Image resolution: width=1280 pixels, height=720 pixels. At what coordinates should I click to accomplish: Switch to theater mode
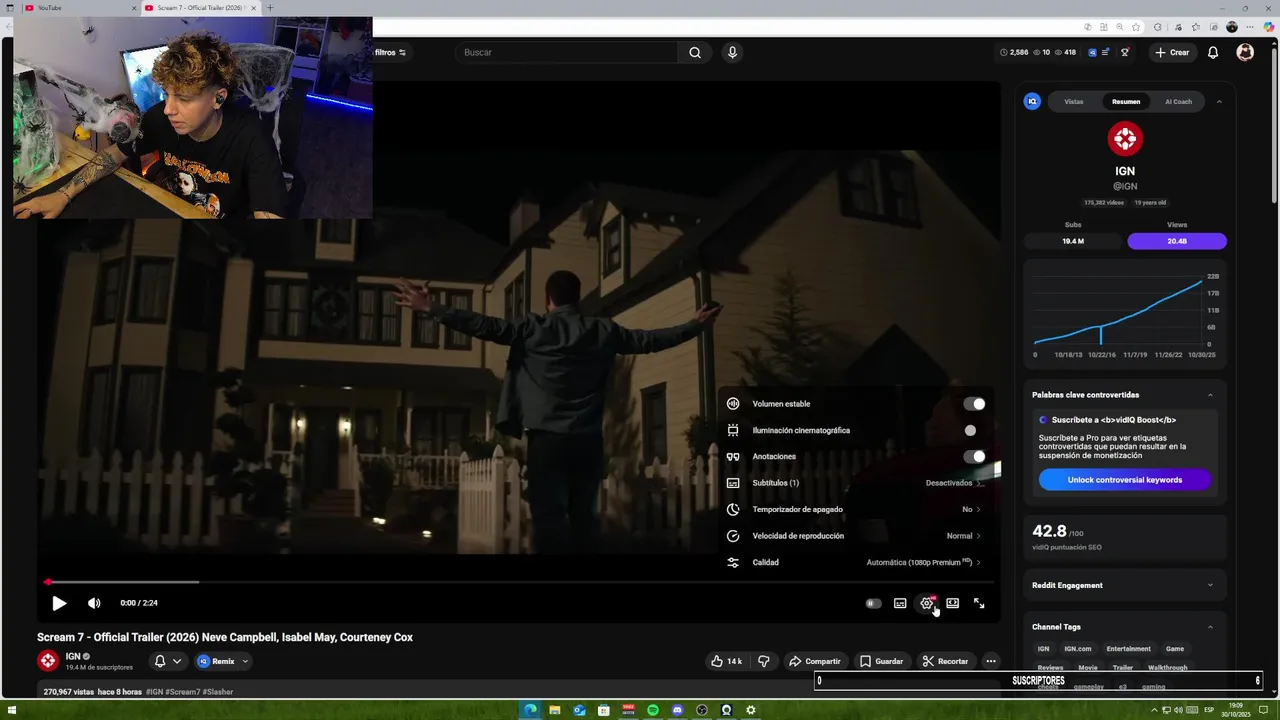tap(953, 603)
